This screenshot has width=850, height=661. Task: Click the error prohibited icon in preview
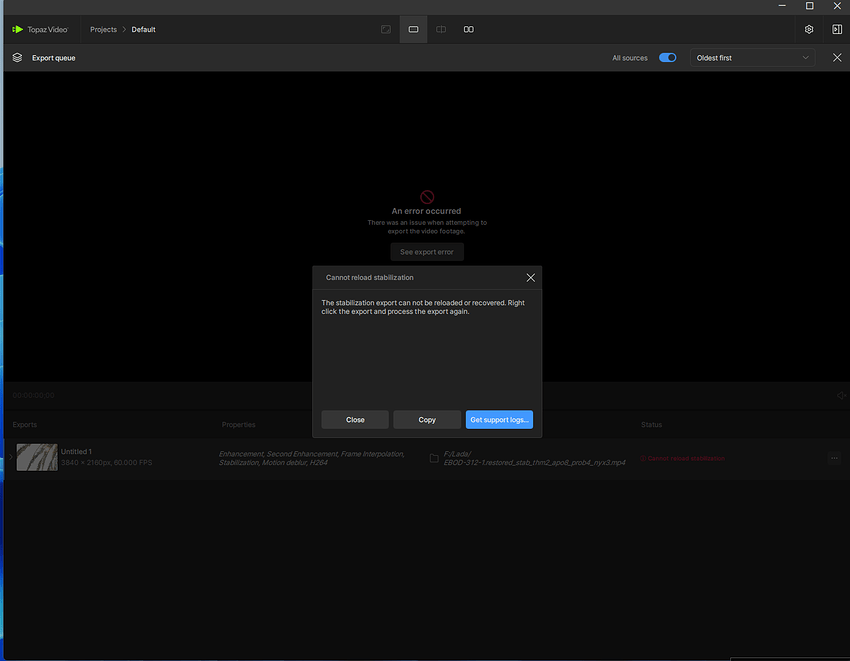427,197
